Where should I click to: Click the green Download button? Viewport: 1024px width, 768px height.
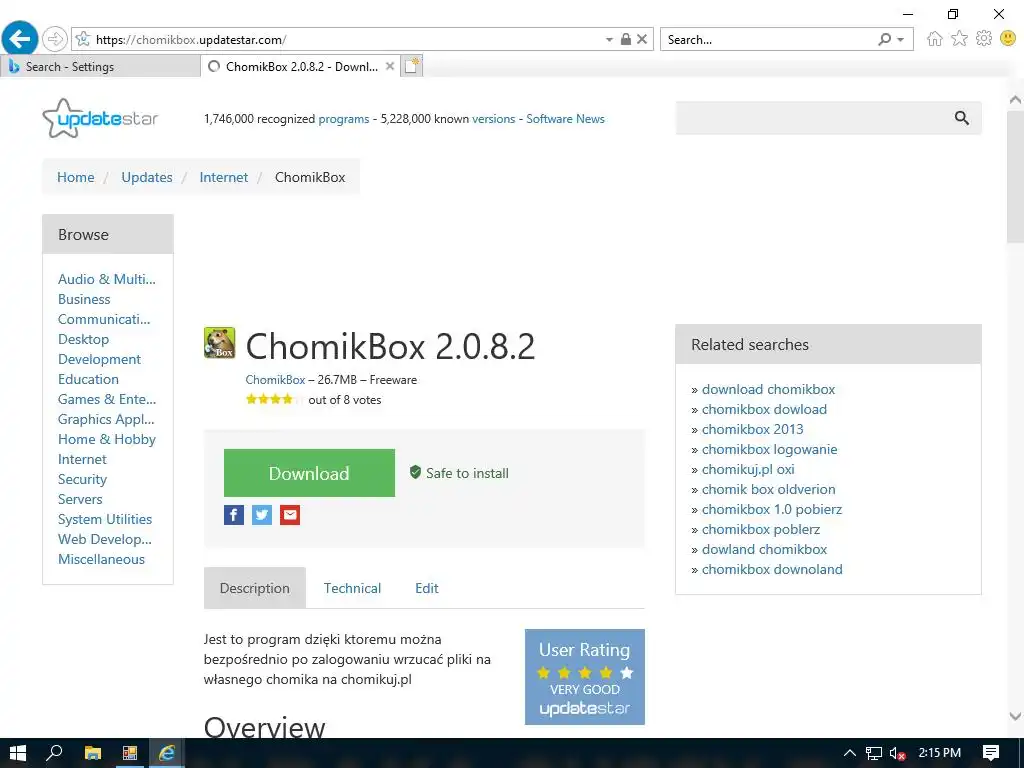309,473
